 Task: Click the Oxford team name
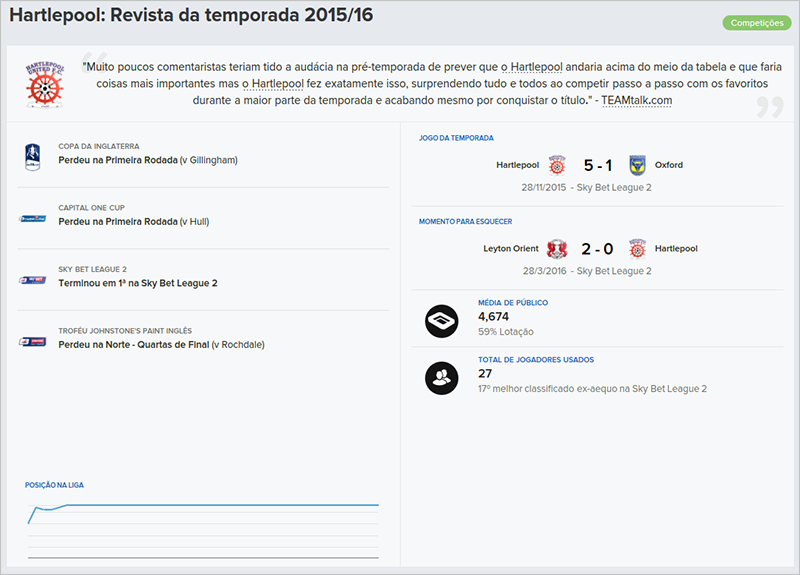669,165
